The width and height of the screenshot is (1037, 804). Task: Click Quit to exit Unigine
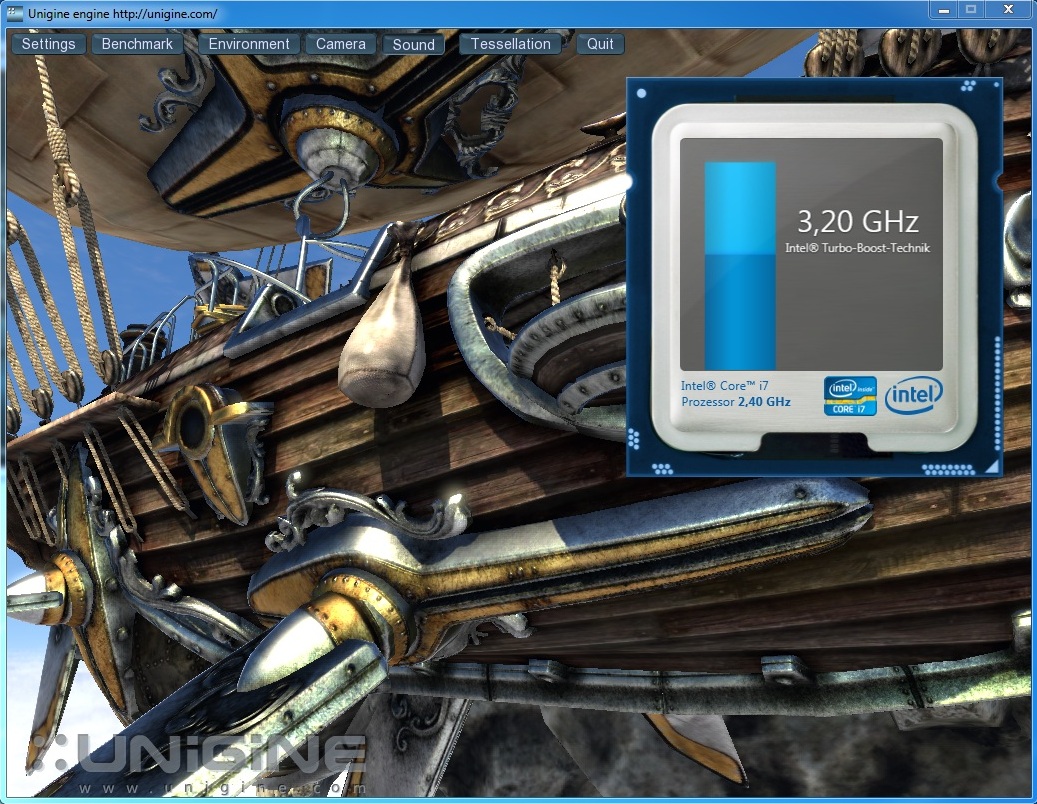pyautogui.click(x=600, y=44)
